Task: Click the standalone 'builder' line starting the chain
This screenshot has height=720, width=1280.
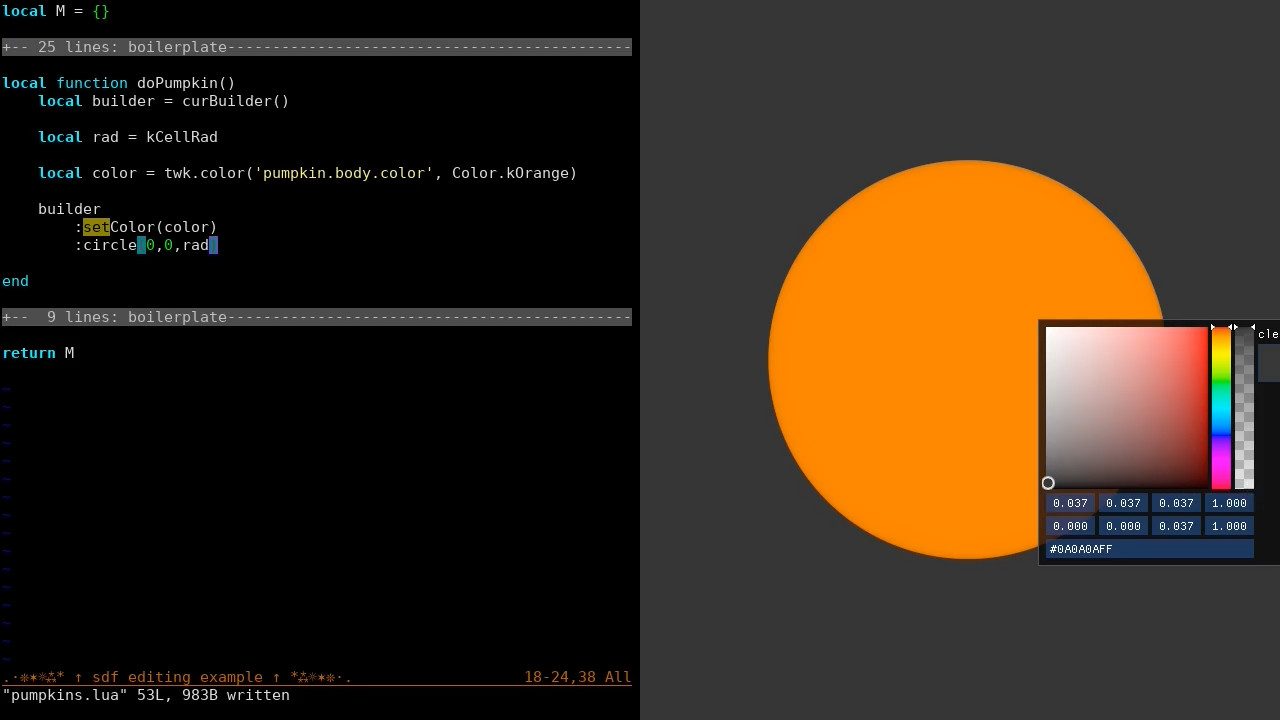Action: [x=69, y=209]
